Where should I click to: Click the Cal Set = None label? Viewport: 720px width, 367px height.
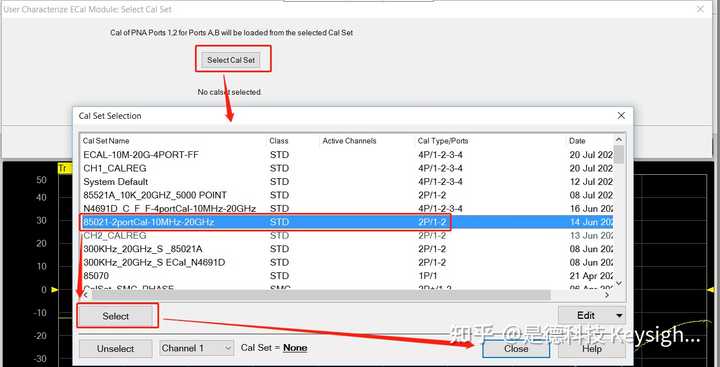tap(274, 348)
